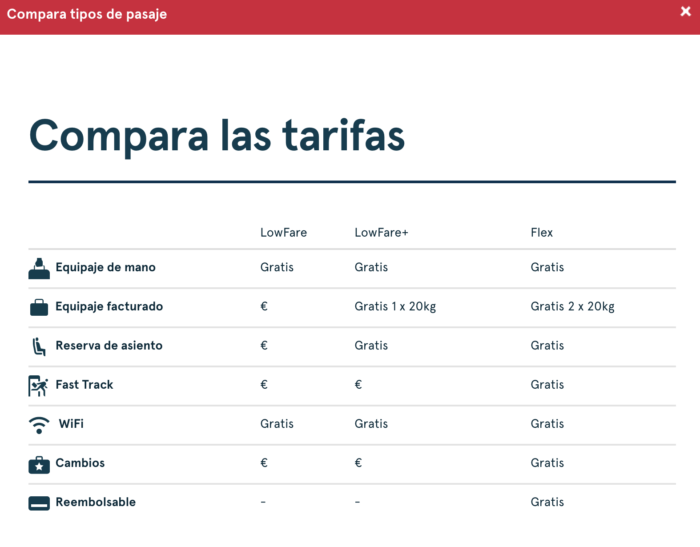
Task: Click LowFare+ Gratis in WiFi row
Action: click(x=371, y=424)
